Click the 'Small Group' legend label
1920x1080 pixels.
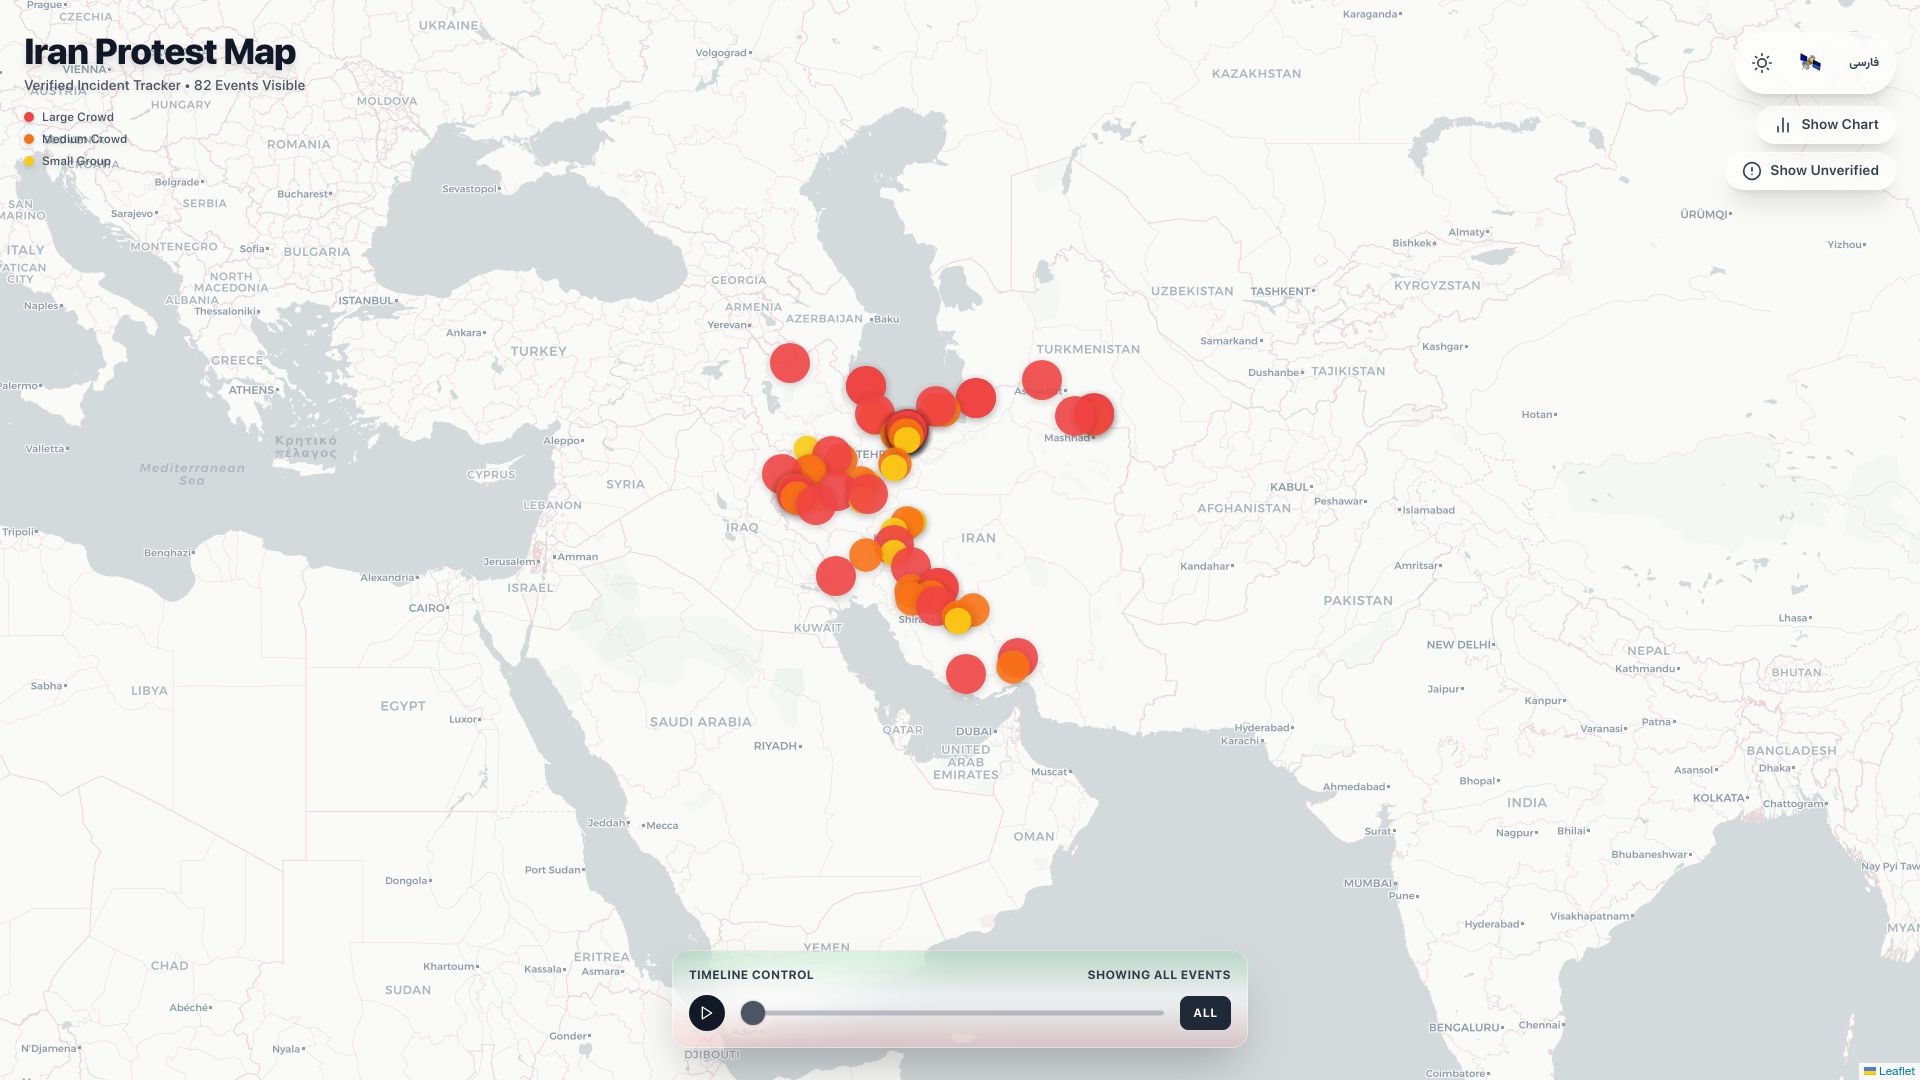pyautogui.click(x=76, y=161)
